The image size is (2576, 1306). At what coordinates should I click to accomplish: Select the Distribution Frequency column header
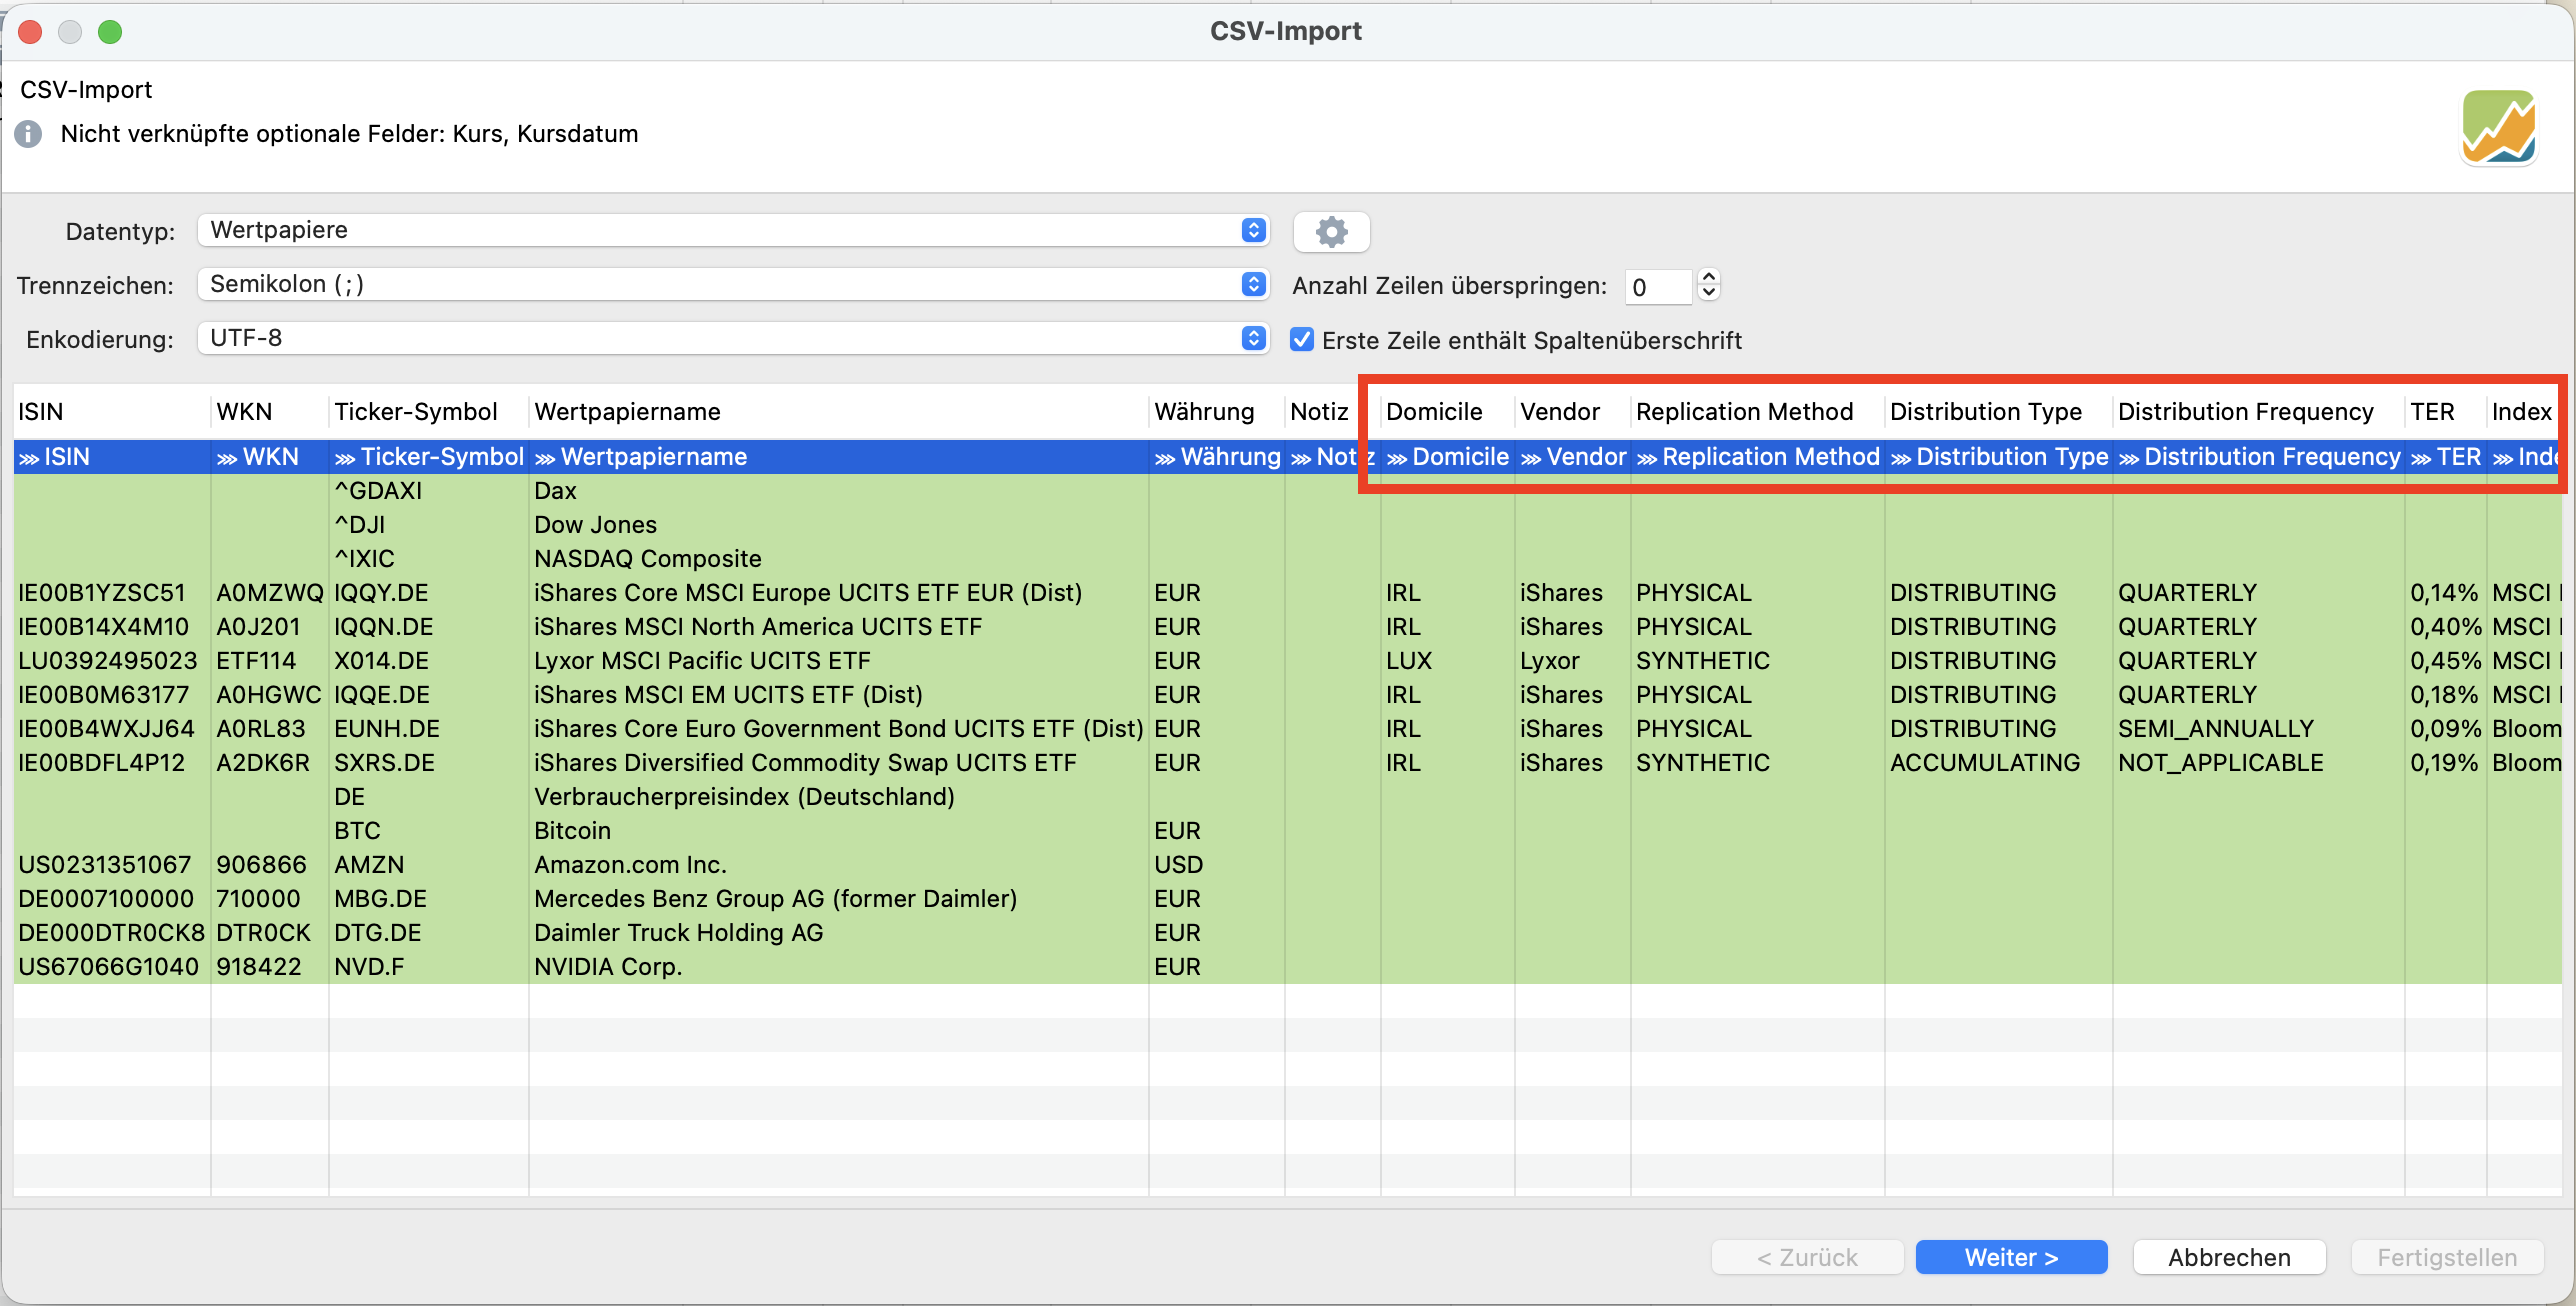pyautogui.click(x=2259, y=412)
